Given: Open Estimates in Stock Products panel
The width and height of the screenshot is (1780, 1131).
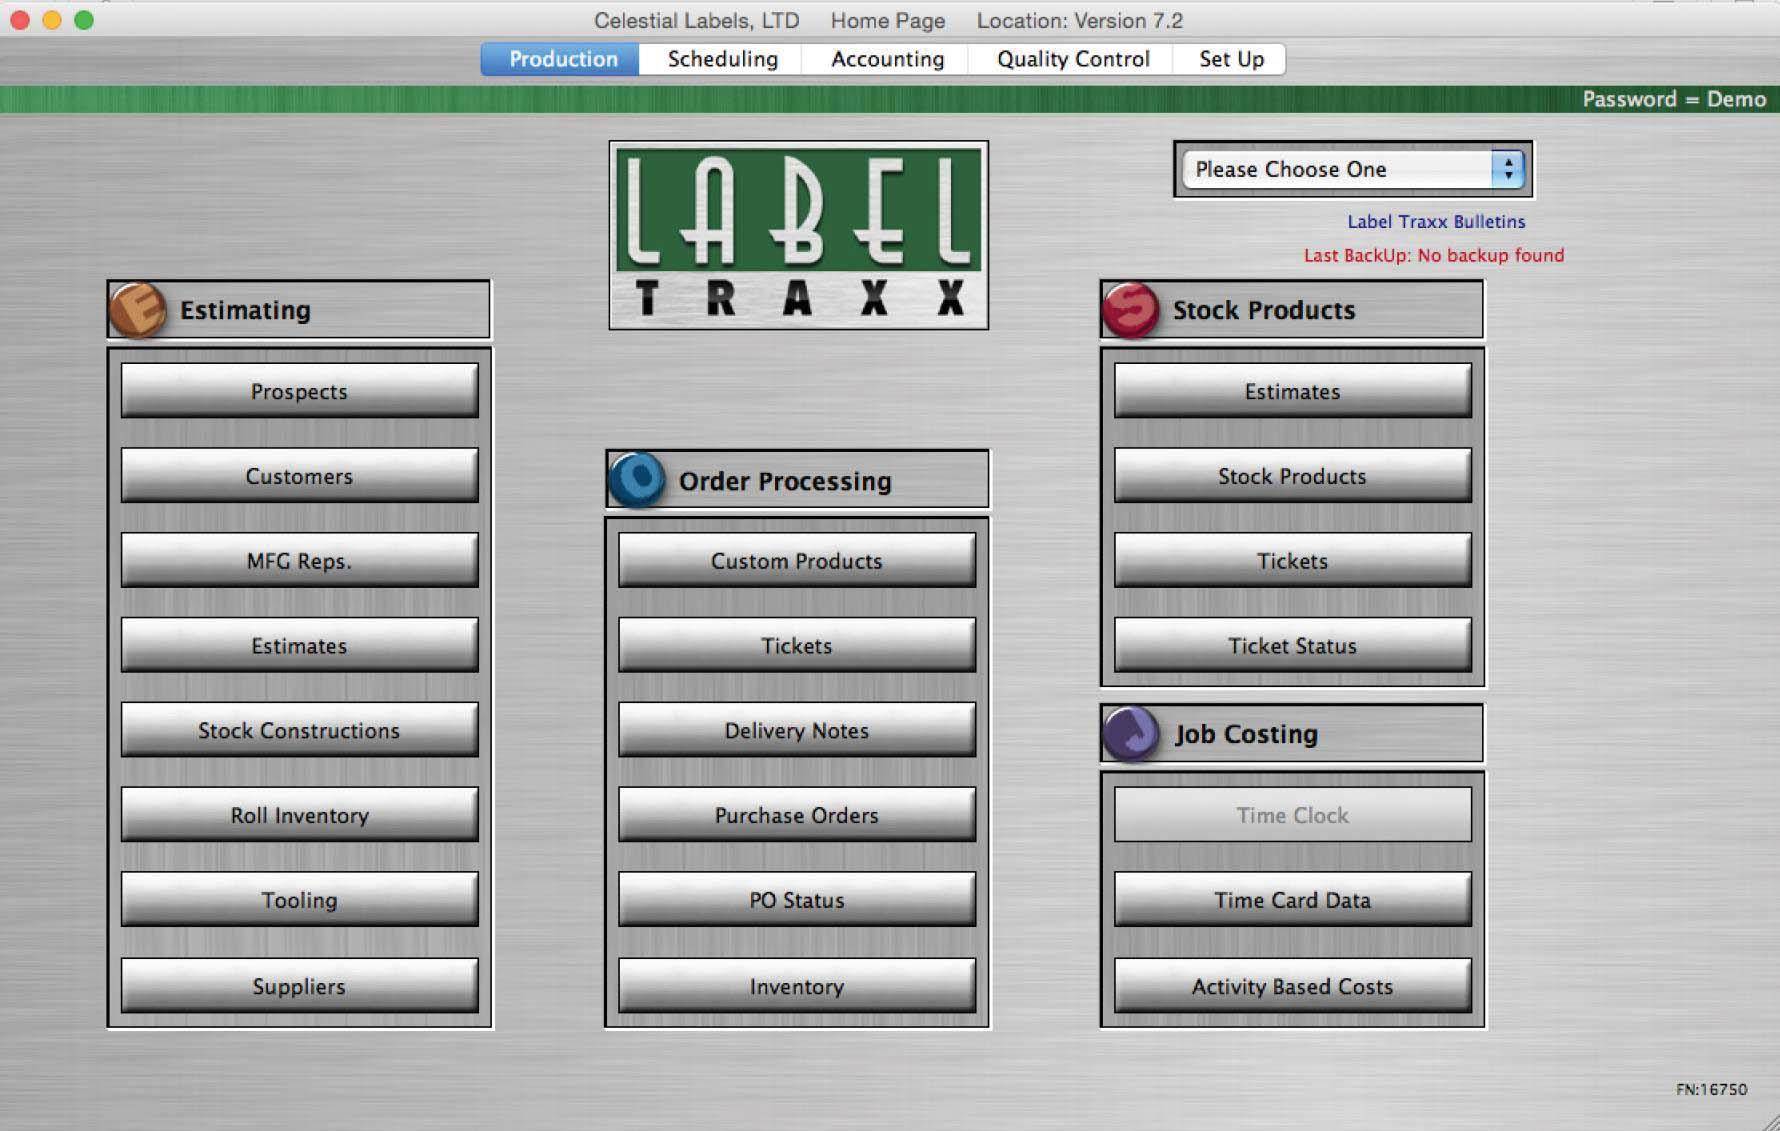Looking at the screenshot, I should (x=1292, y=391).
